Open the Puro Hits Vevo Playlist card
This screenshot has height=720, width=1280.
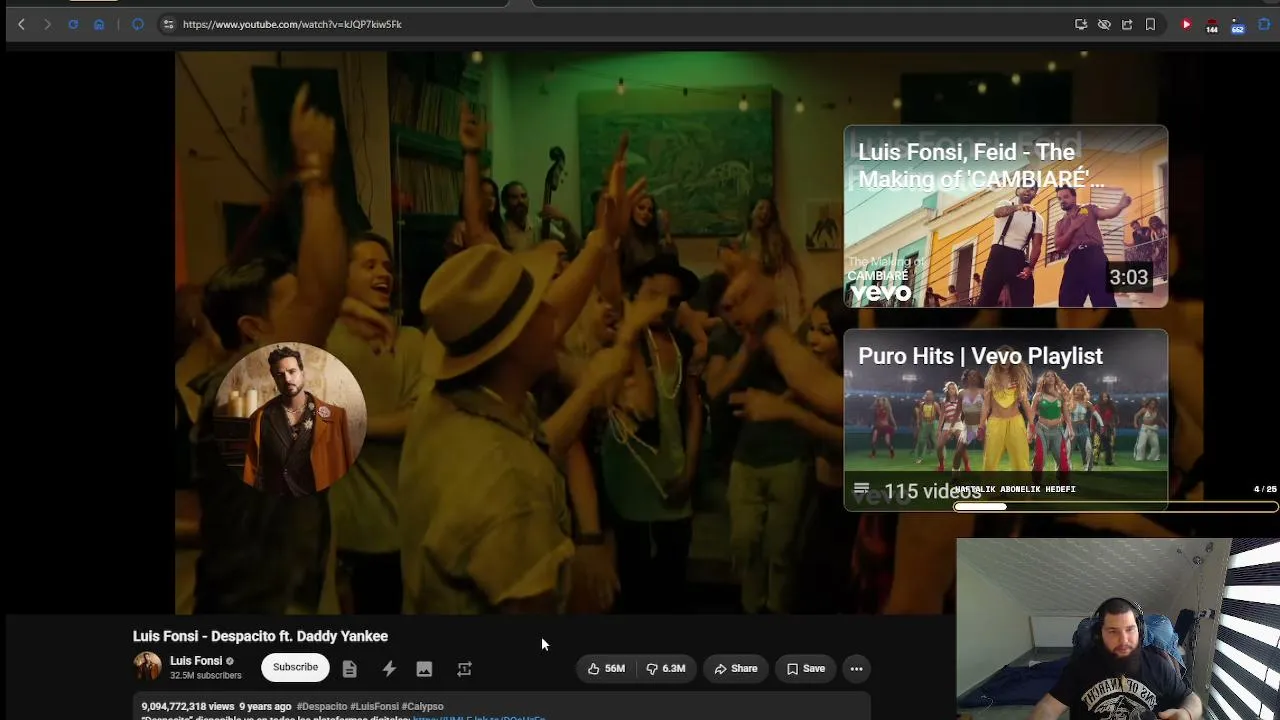point(1006,420)
